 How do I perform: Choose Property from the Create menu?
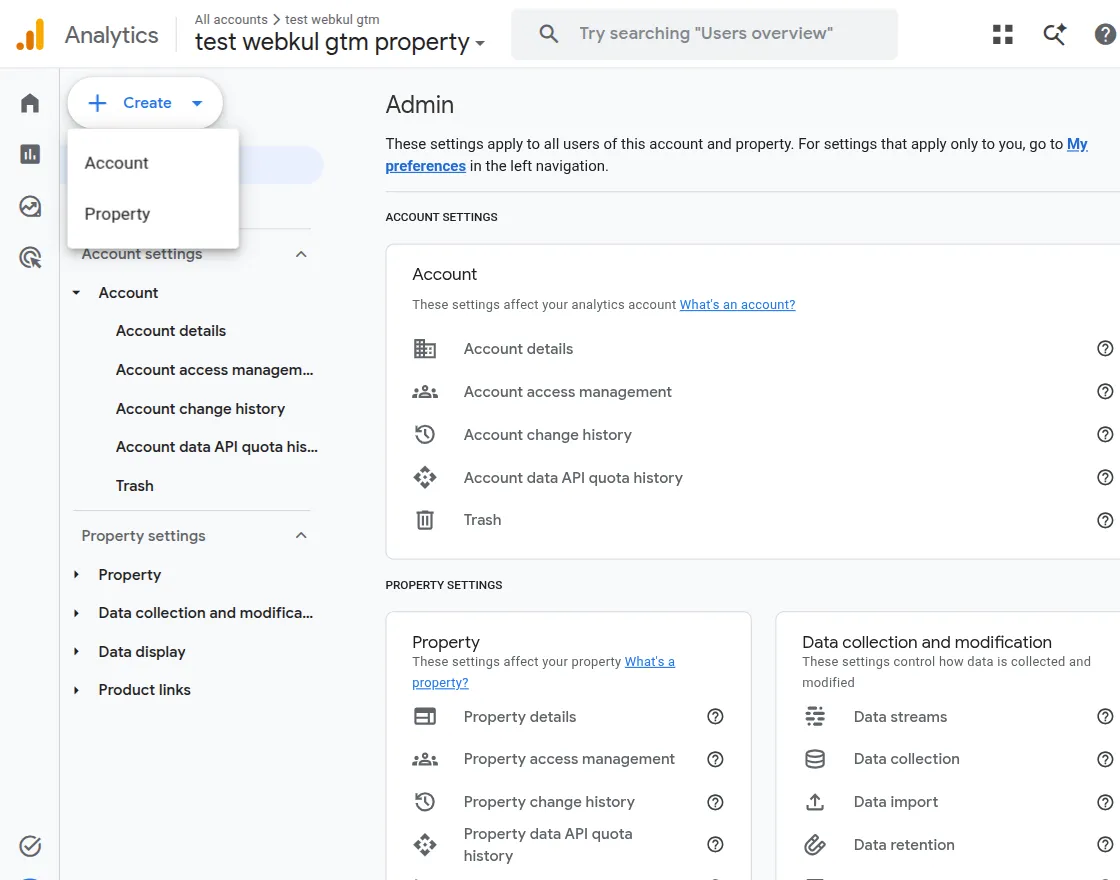pos(153,214)
